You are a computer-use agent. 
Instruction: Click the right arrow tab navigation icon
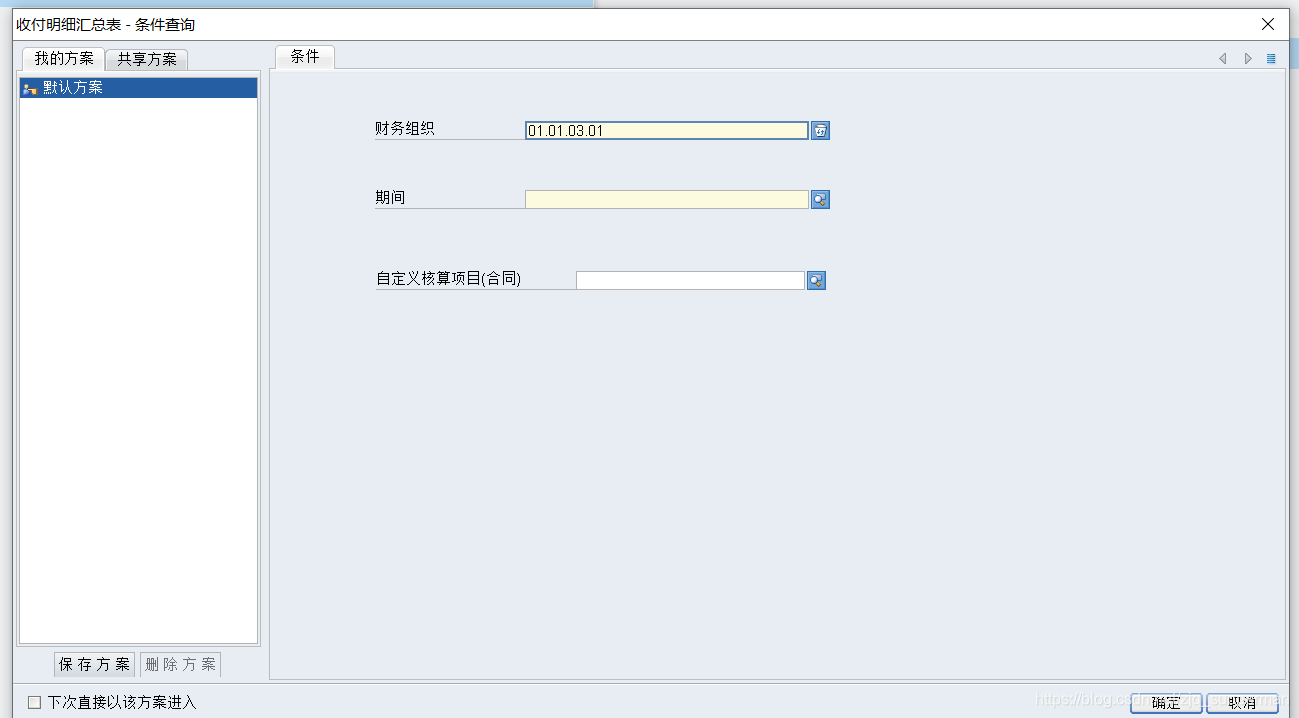[x=1248, y=59]
